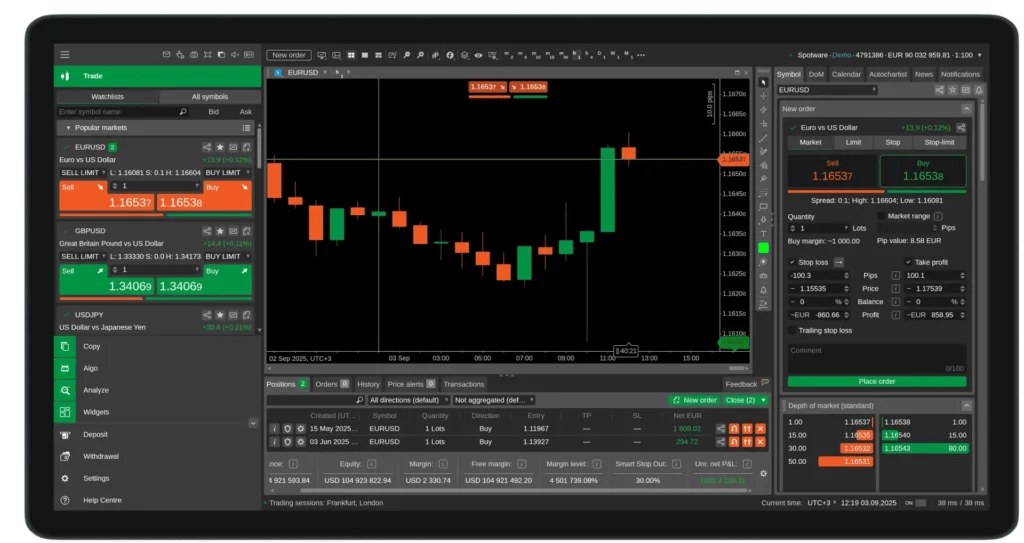Open EURUSD BUY LIMIT dropdown in watchlist

click(227, 173)
